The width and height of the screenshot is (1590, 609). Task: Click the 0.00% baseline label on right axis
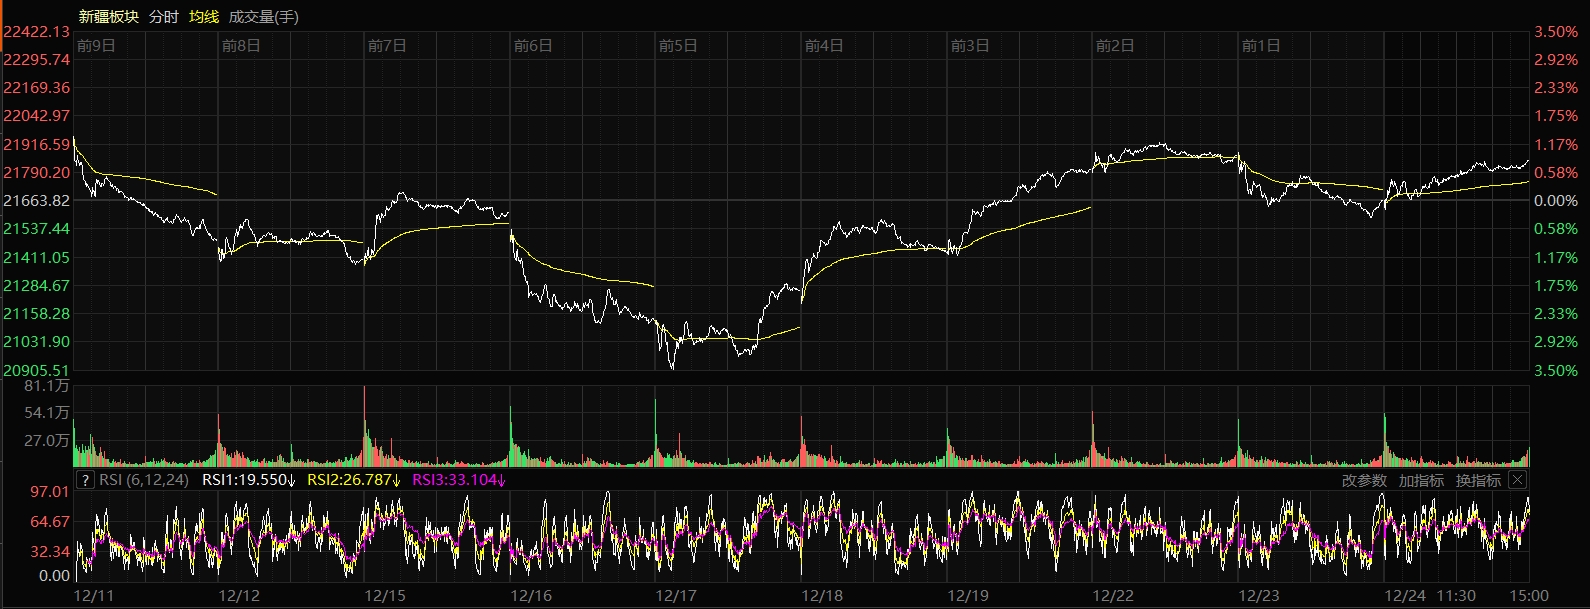(1556, 201)
